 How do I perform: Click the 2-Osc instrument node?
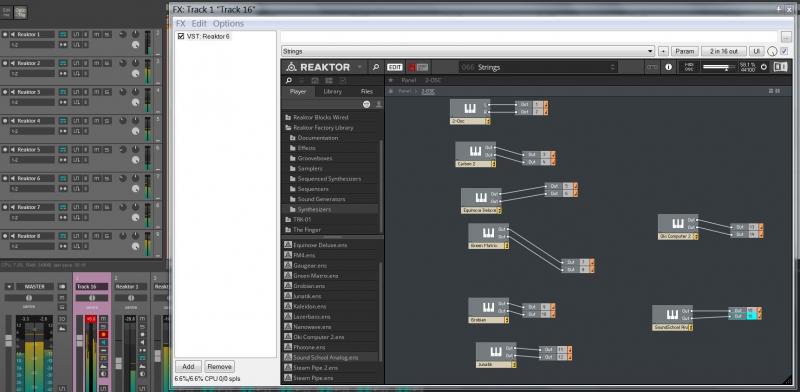pos(470,112)
